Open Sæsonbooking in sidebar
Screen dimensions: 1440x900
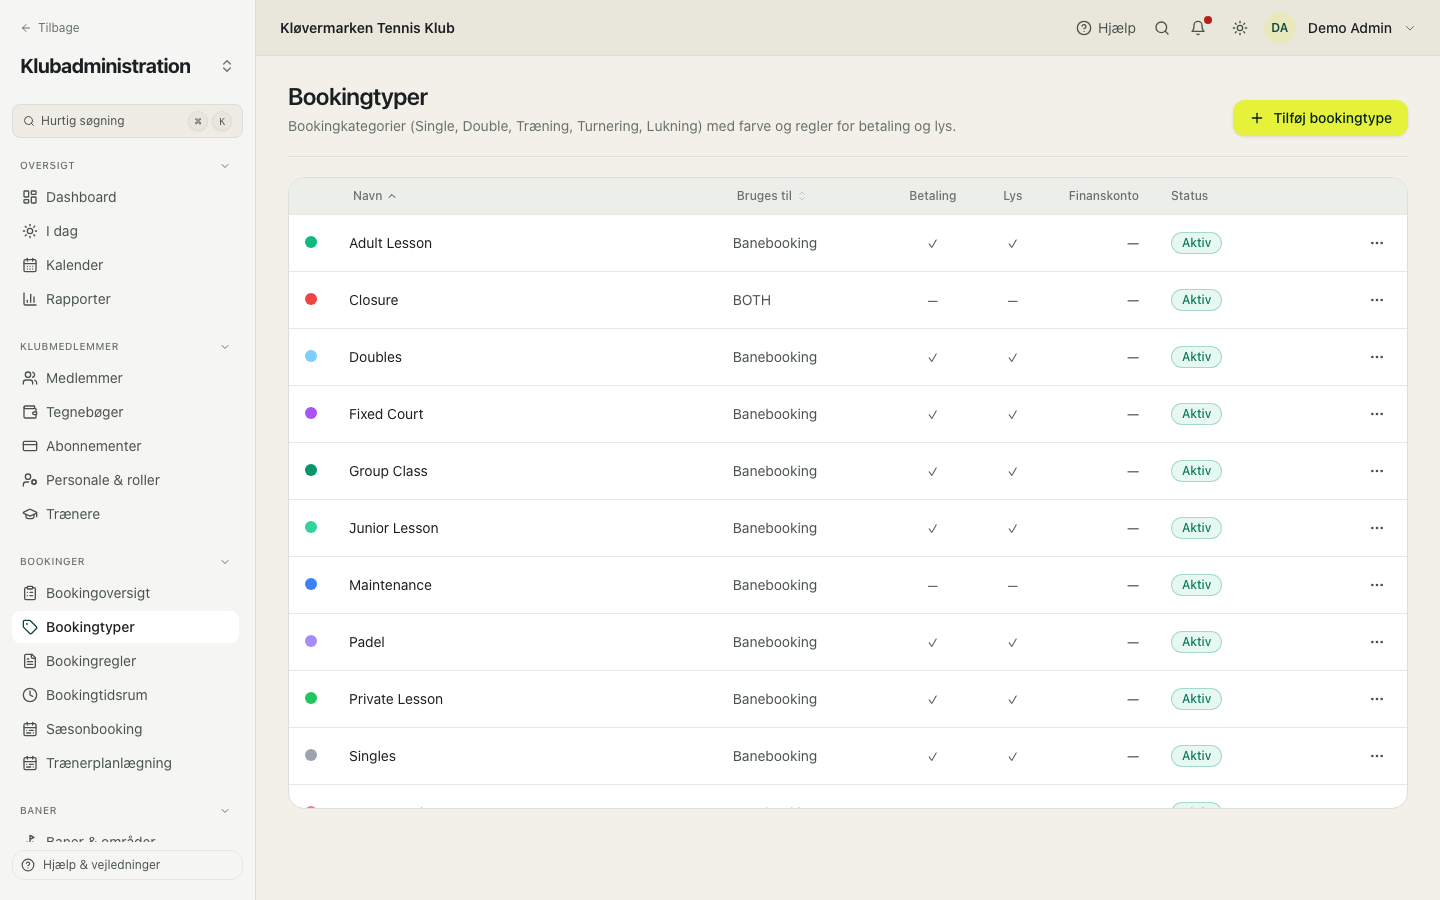coord(126,729)
